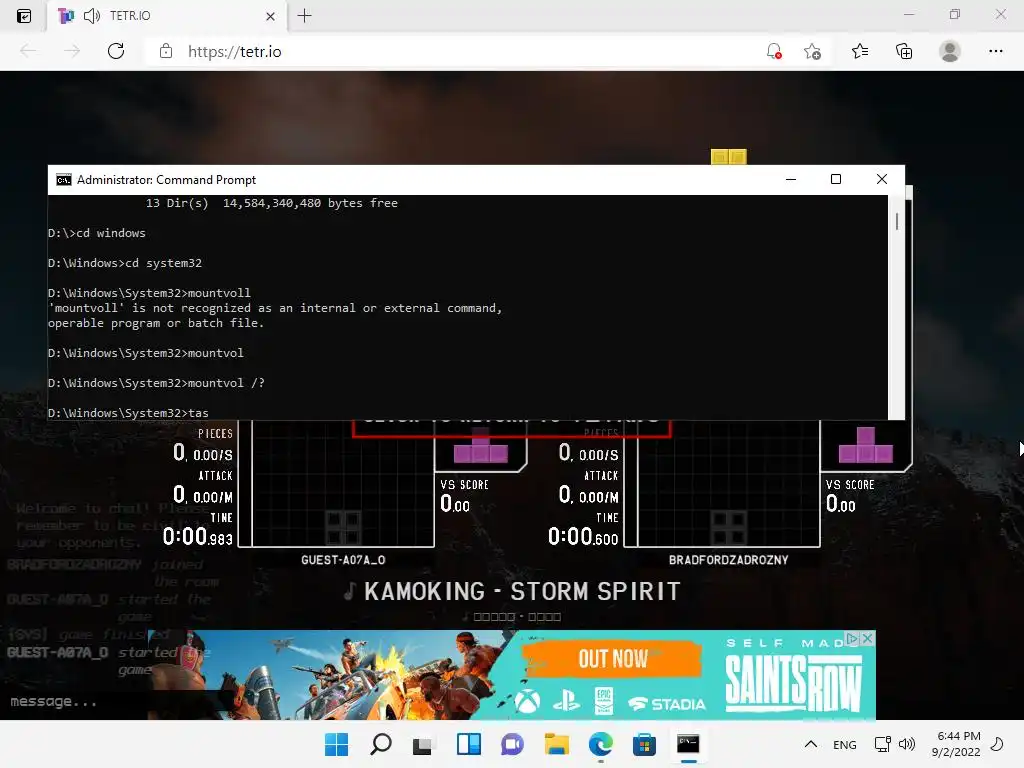Maximize the Command Prompt window
Viewport: 1024px width, 768px height.
tap(836, 179)
